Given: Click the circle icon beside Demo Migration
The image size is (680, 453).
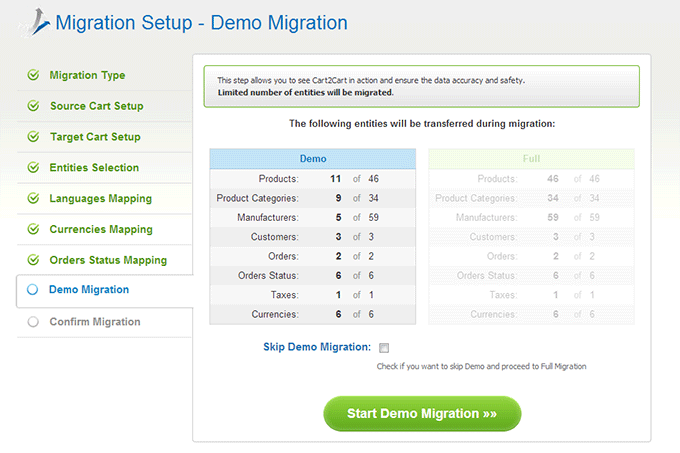Looking at the screenshot, I should pyautogui.click(x=33, y=290).
